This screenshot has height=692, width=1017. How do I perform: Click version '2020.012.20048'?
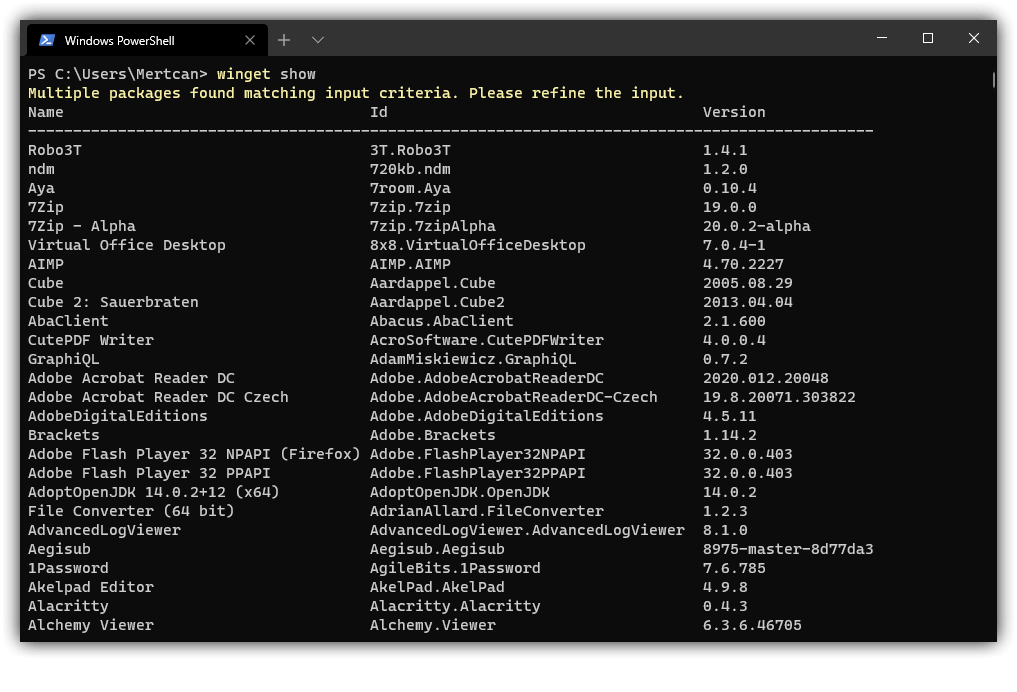click(x=765, y=378)
